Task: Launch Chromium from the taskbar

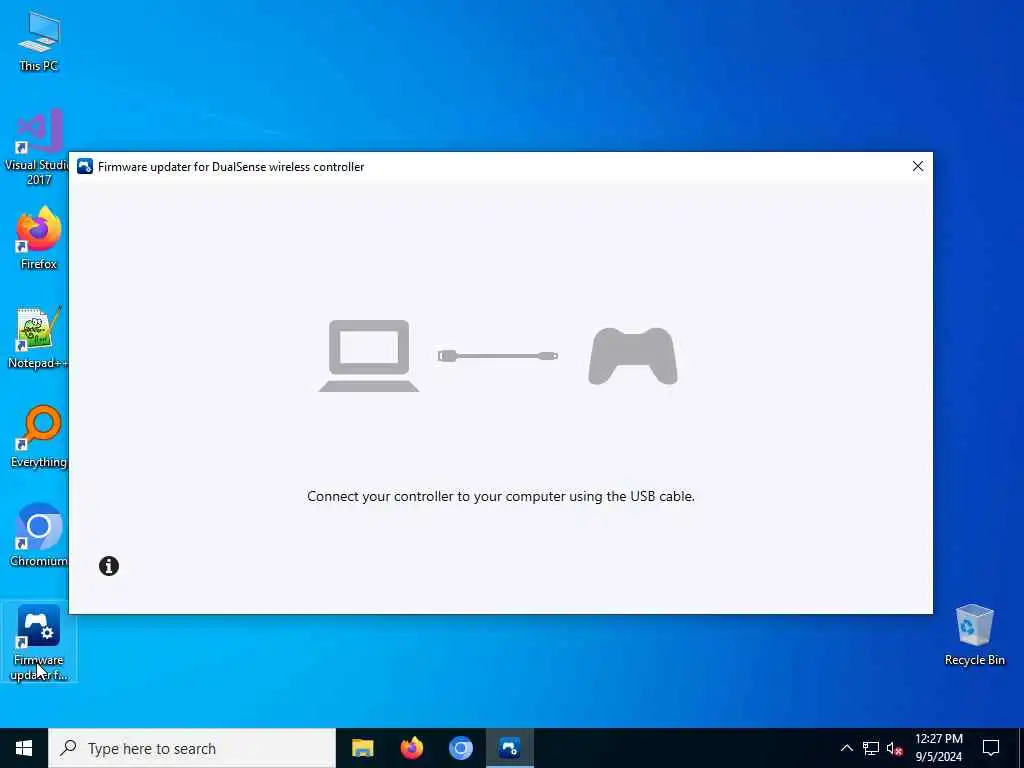Action: click(x=460, y=748)
